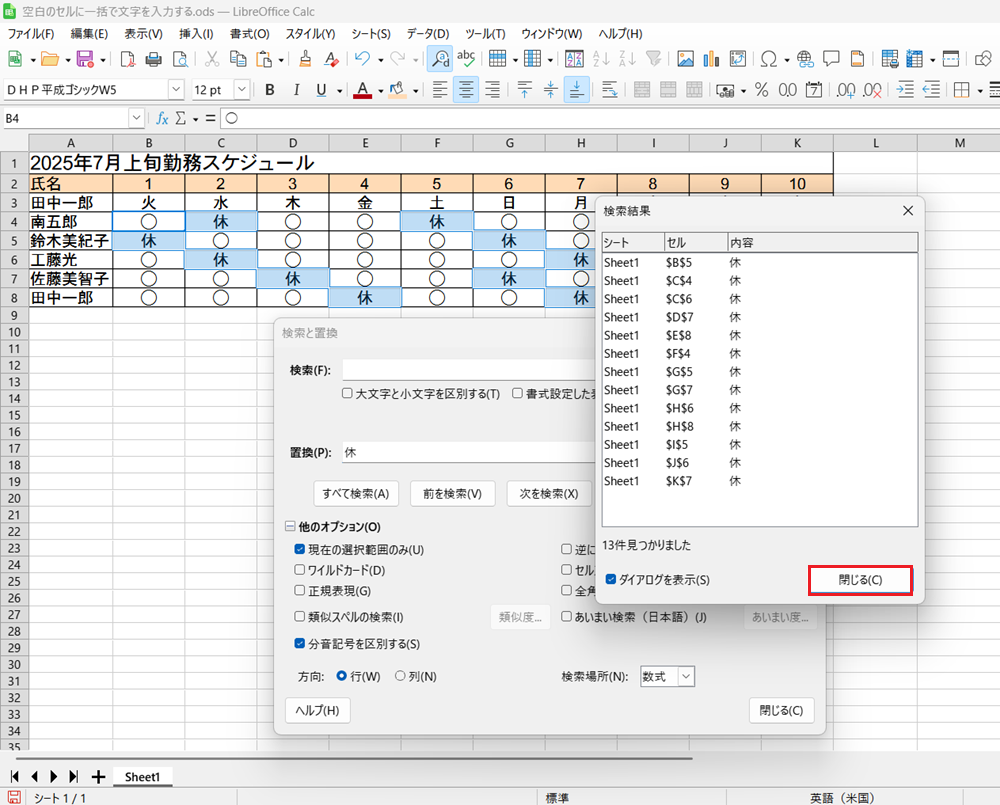Toggle 大文字と小文字を区別する checkbox
This screenshot has width=1000, height=805.
pyautogui.click(x=348, y=394)
